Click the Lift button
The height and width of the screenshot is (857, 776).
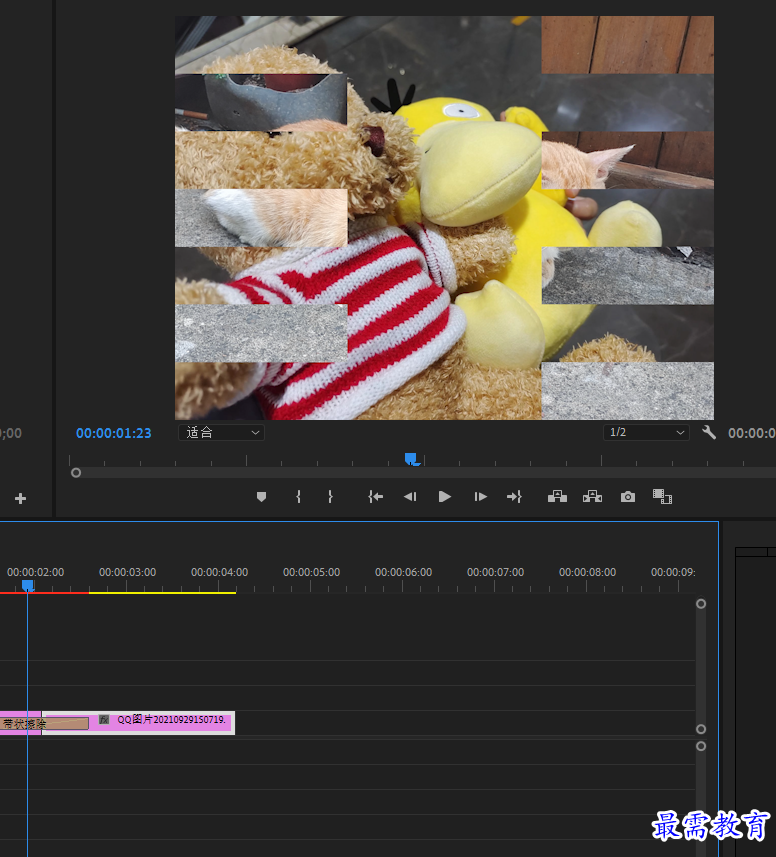(x=557, y=496)
